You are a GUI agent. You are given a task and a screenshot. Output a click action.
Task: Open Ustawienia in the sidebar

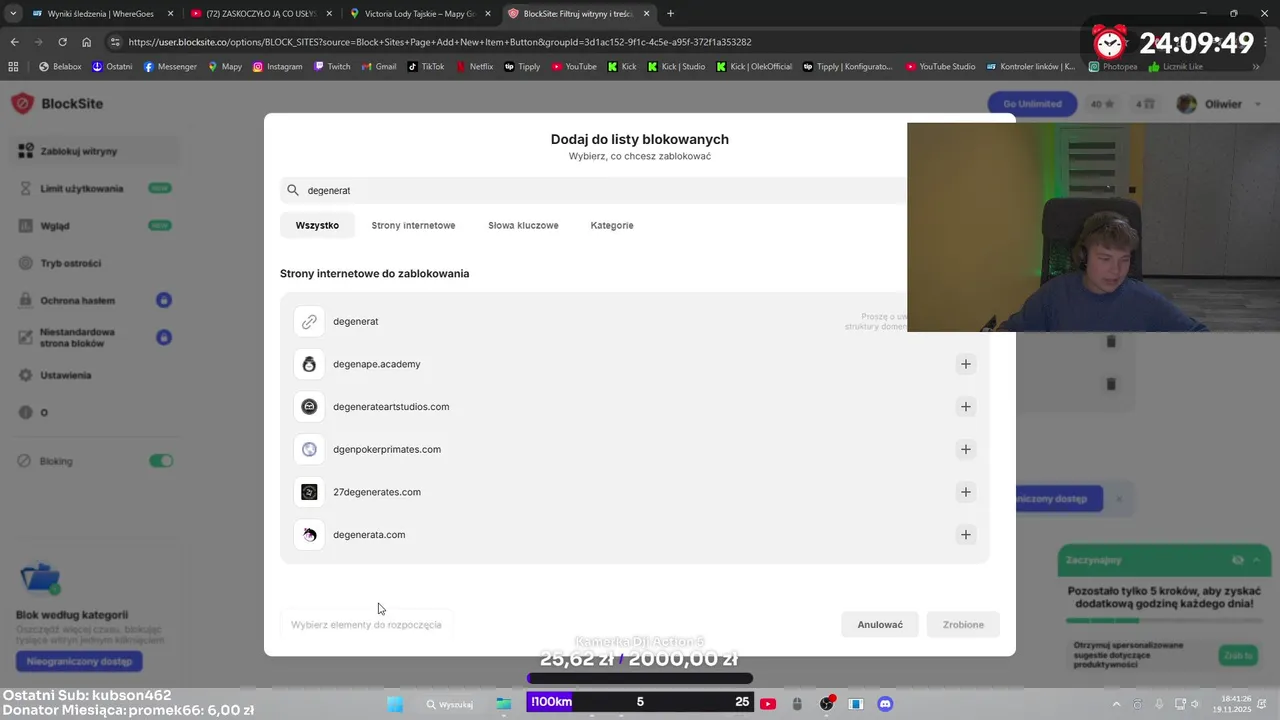click(x=96, y=375)
